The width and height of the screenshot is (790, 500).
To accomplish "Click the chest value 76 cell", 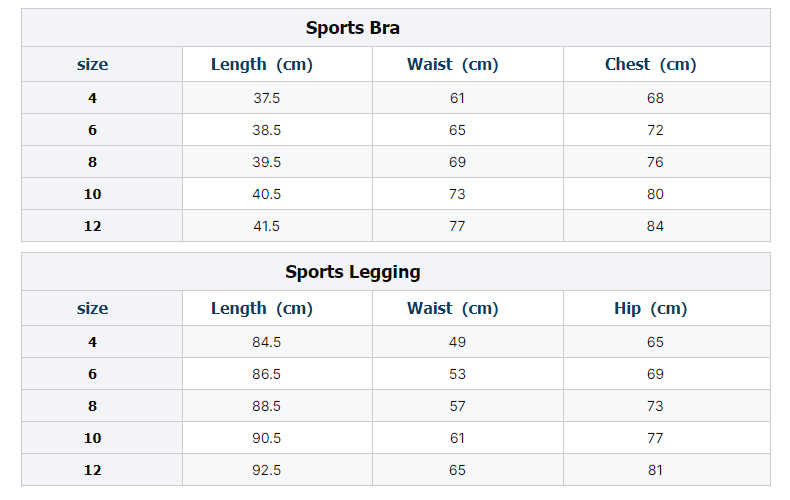I will coord(655,162).
